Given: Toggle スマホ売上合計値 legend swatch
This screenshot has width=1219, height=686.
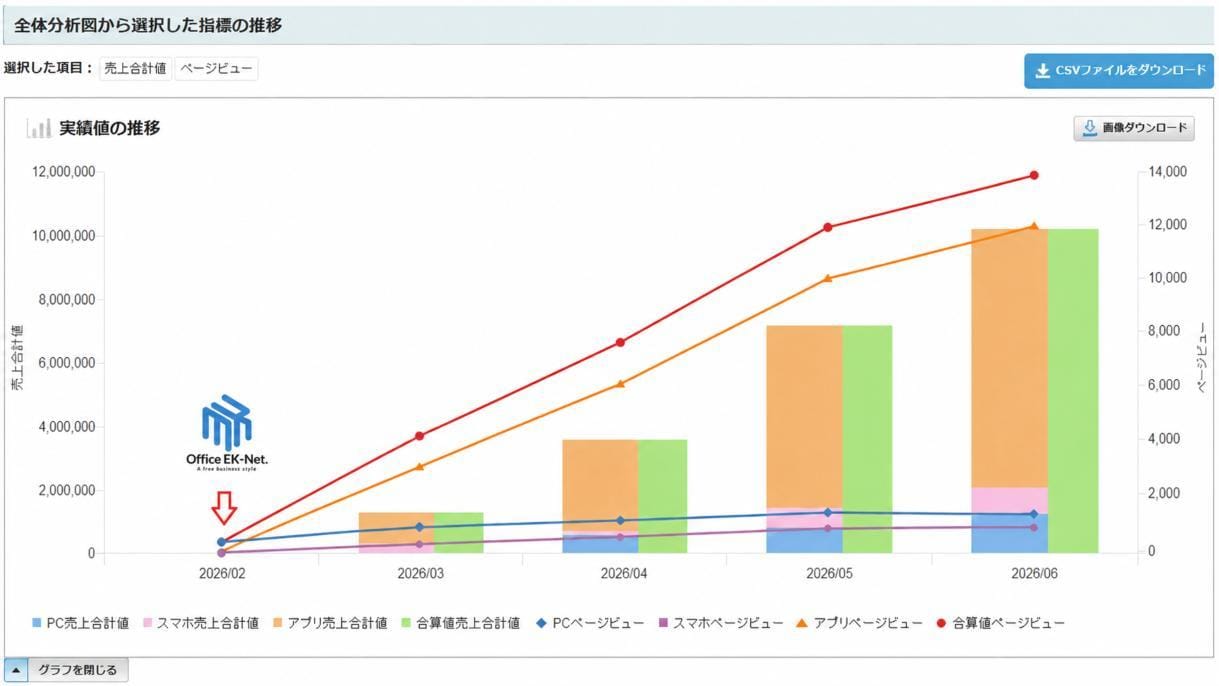Looking at the screenshot, I should (x=147, y=623).
